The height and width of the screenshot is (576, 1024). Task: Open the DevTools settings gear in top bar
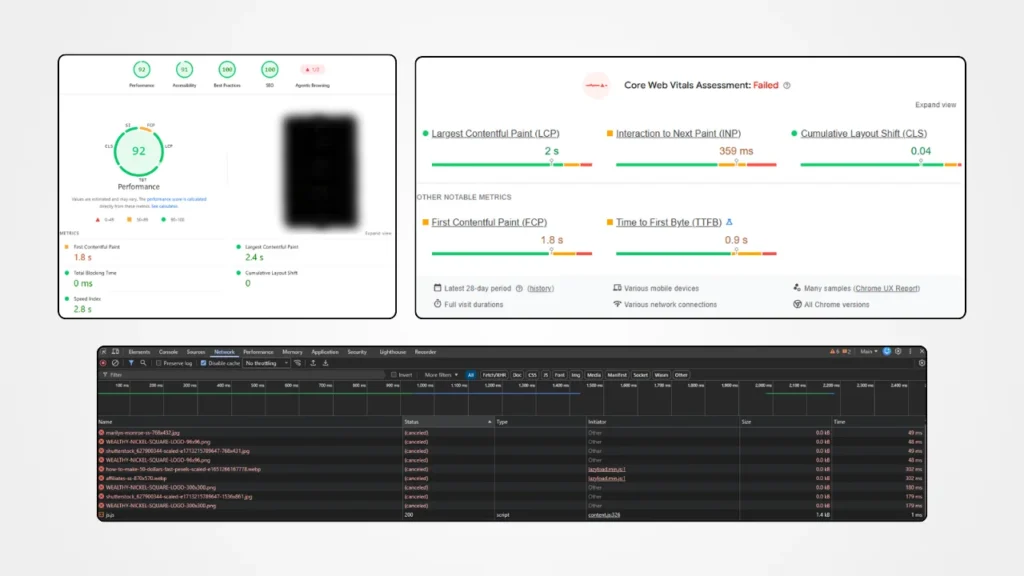click(899, 351)
